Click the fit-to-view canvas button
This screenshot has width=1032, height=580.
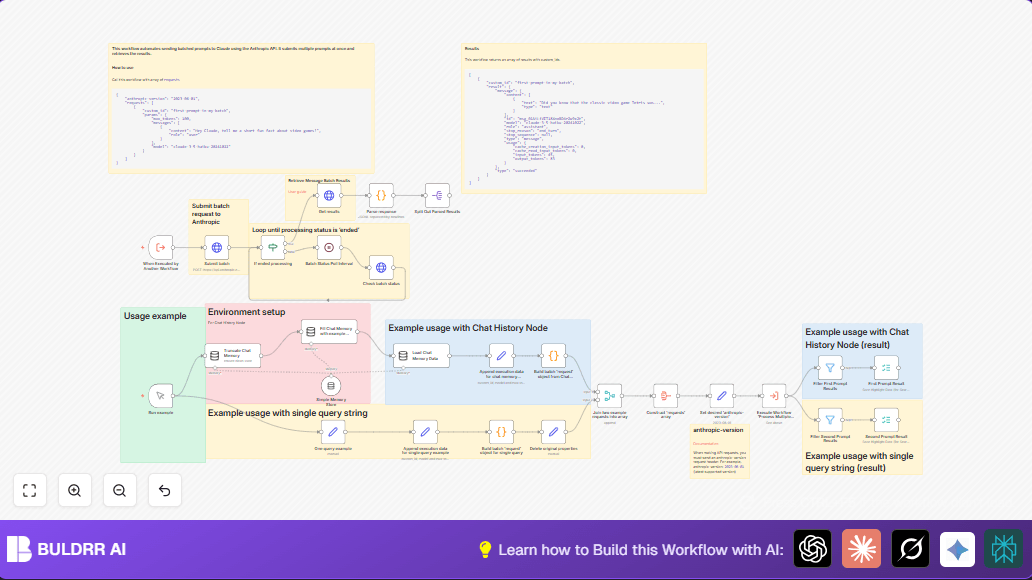pyautogui.click(x=30, y=490)
